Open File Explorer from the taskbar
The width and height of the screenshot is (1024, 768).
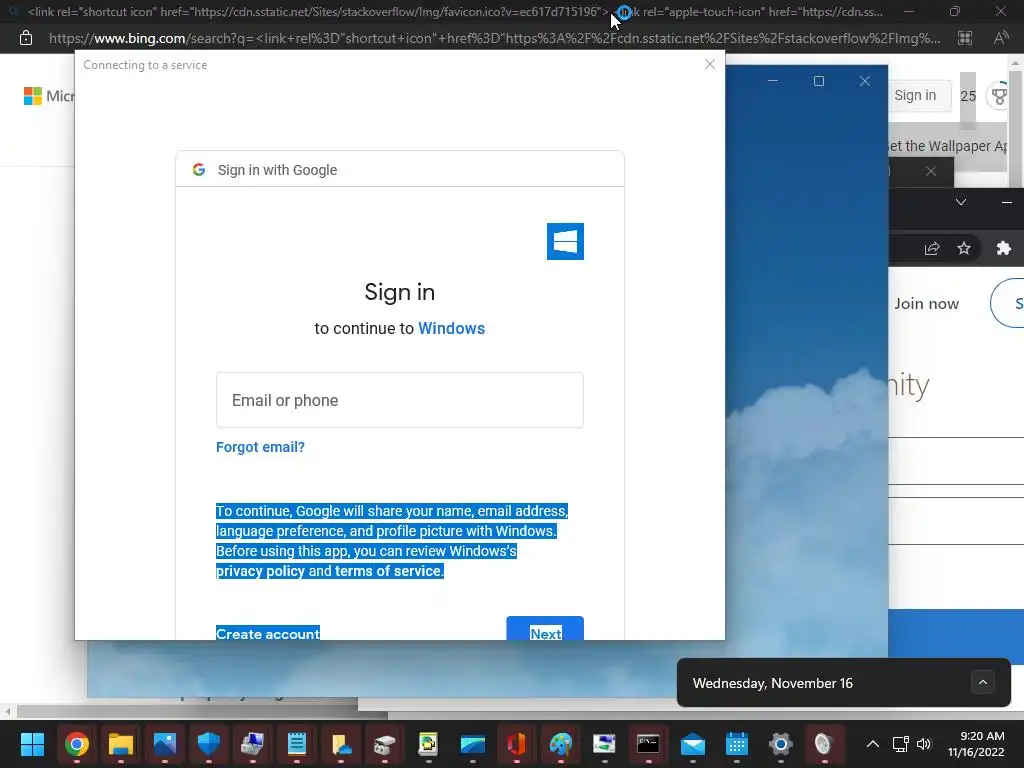pos(121,744)
